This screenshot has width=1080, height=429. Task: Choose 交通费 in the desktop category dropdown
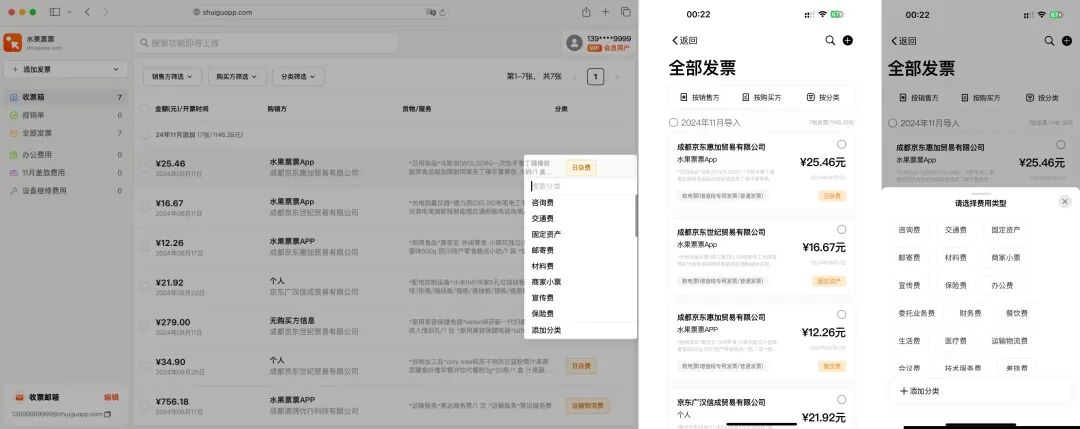[580, 218]
